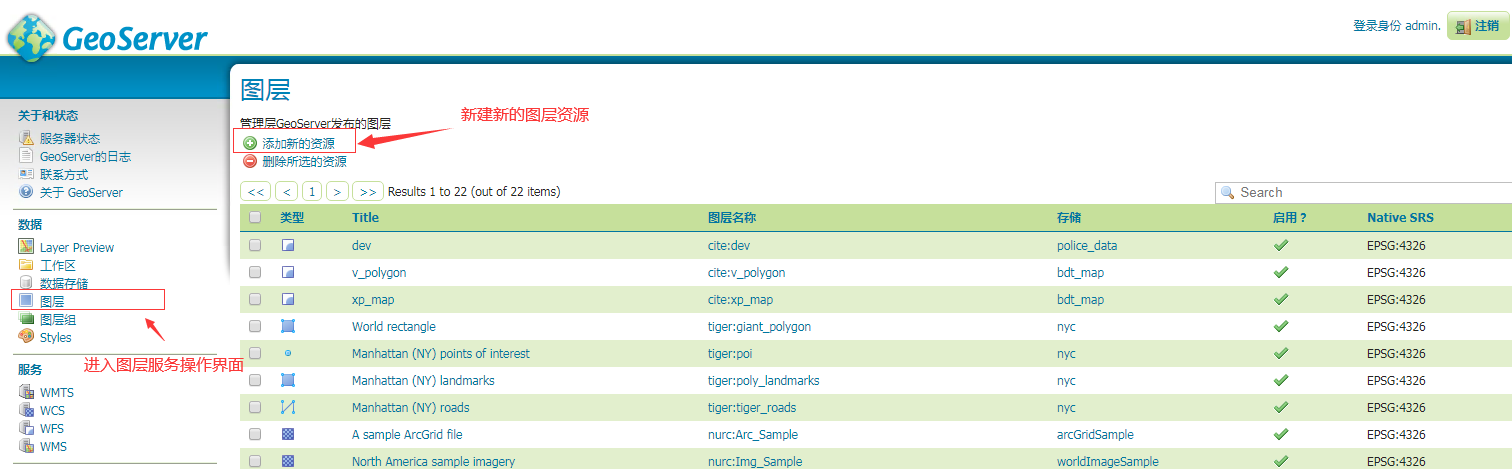Check the xp_map layer checkbox
The height and width of the screenshot is (469, 1512).
255,299
